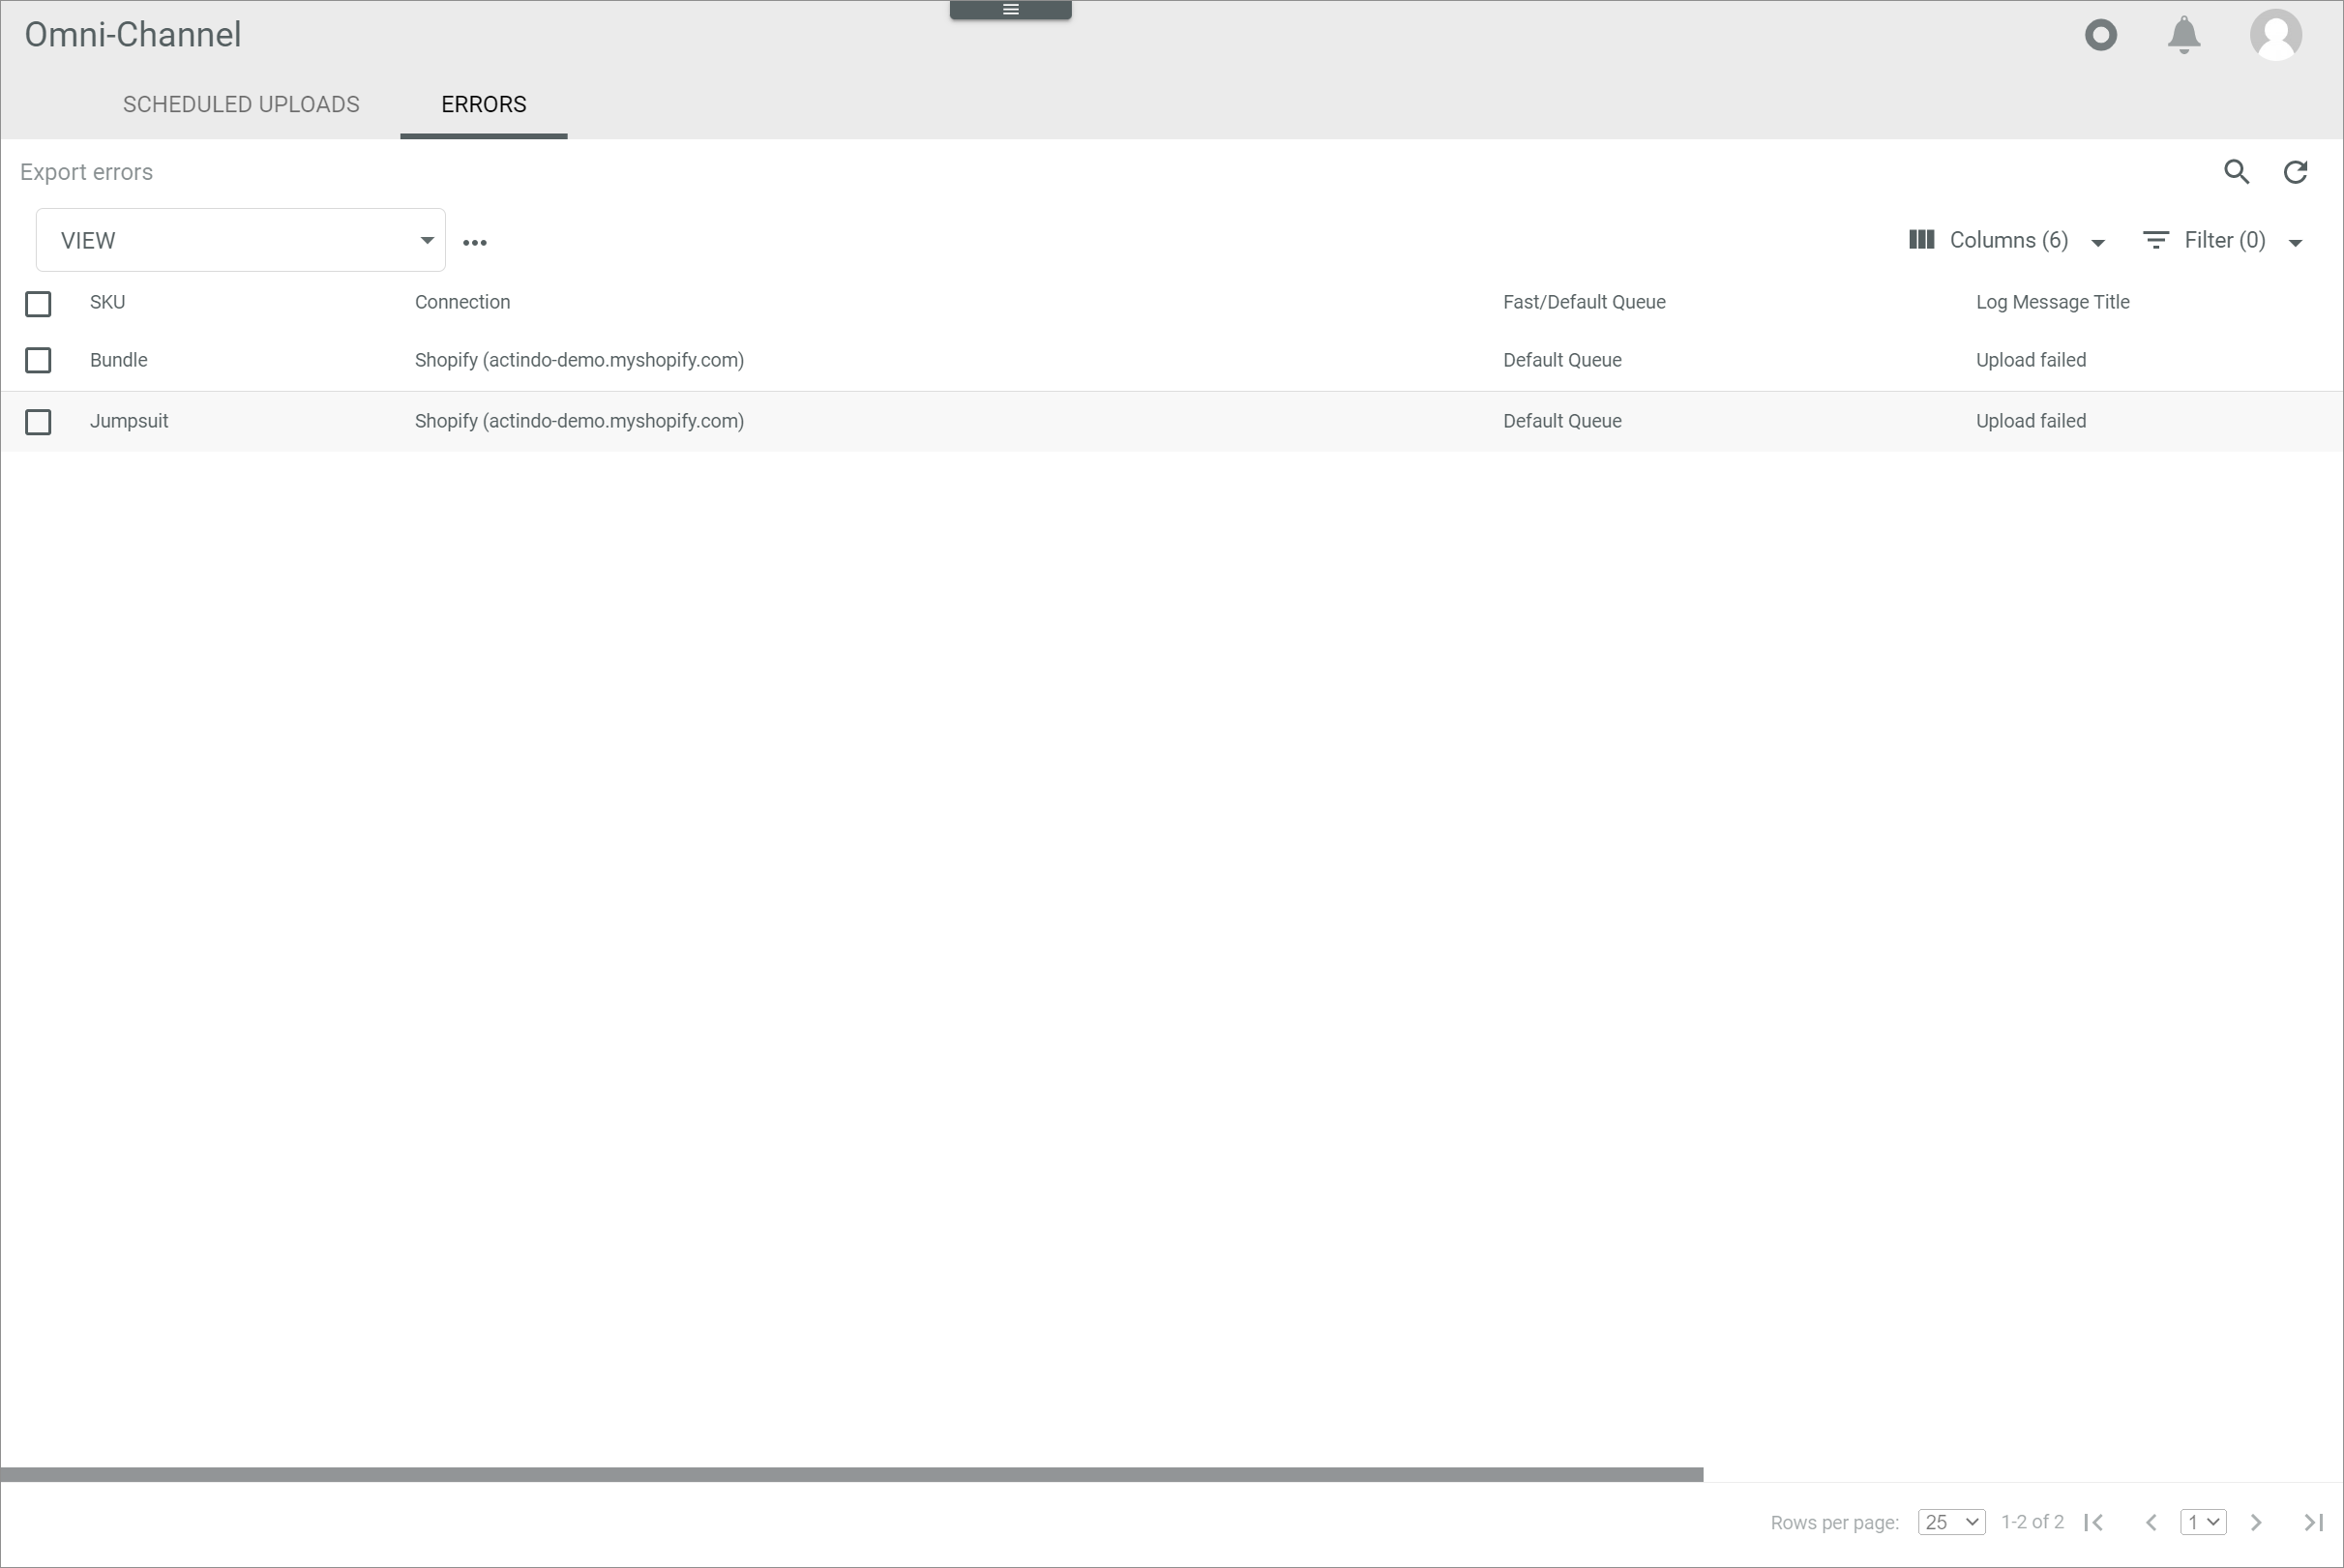Click the Bundle SKU cell
The height and width of the screenshot is (1568, 2344).
(x=119, y=360)
